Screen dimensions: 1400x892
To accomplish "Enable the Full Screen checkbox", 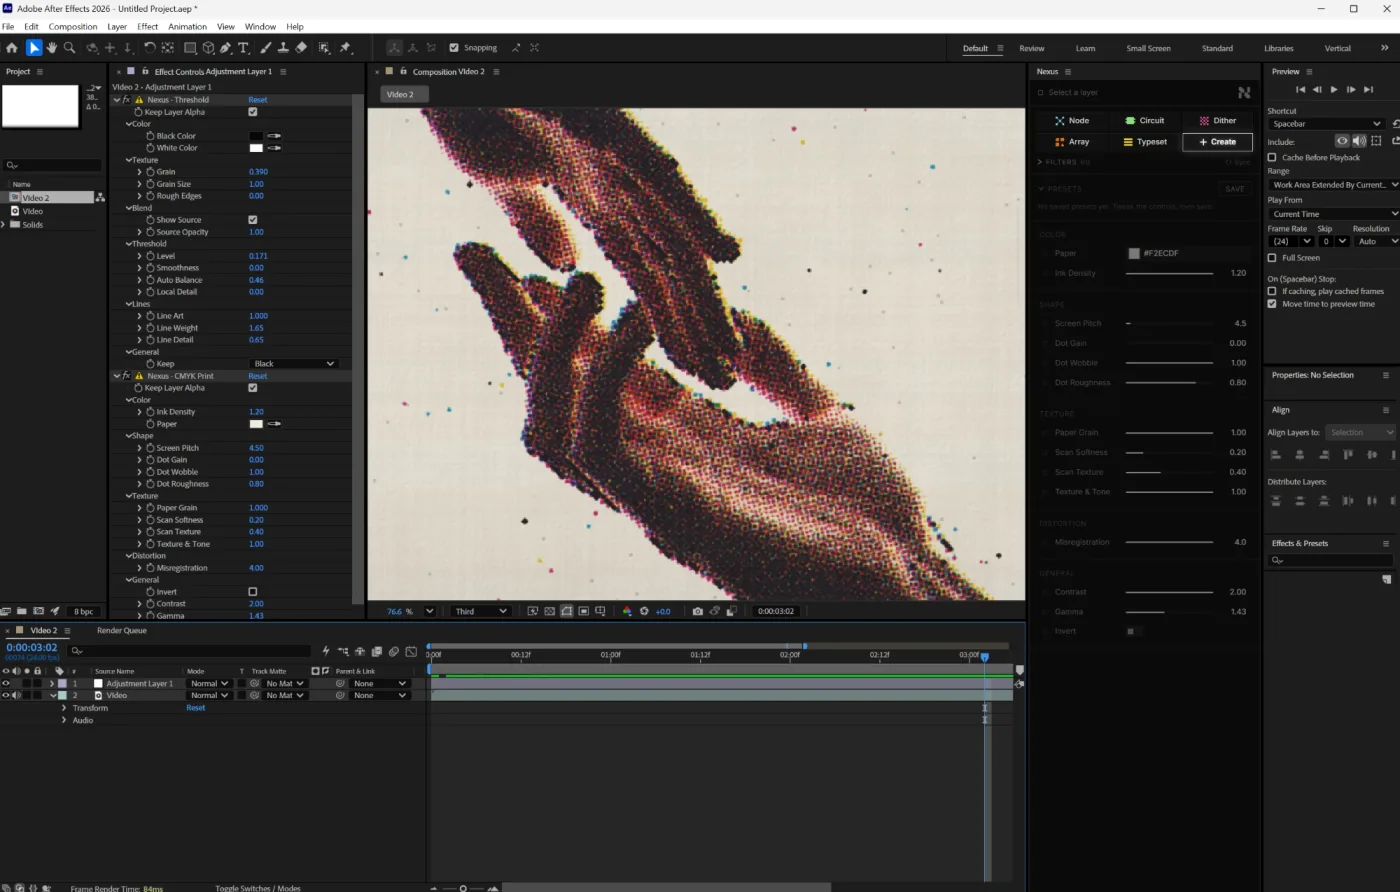I will pyautogui.click(x=1272, y=258).
